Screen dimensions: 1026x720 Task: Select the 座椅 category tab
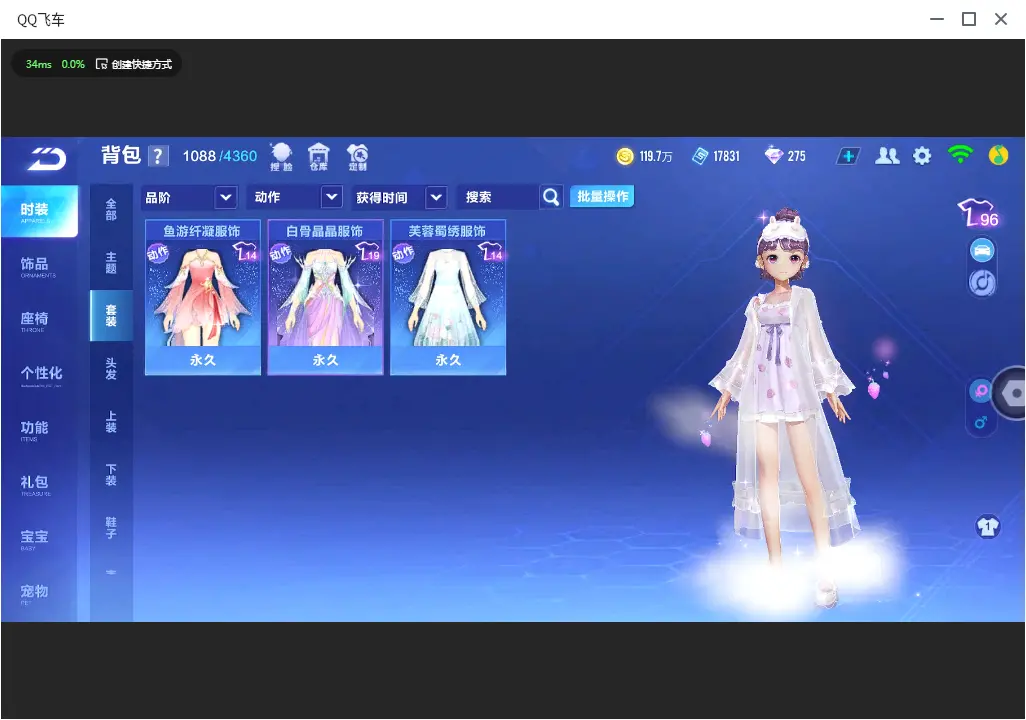tap(39, 321)
